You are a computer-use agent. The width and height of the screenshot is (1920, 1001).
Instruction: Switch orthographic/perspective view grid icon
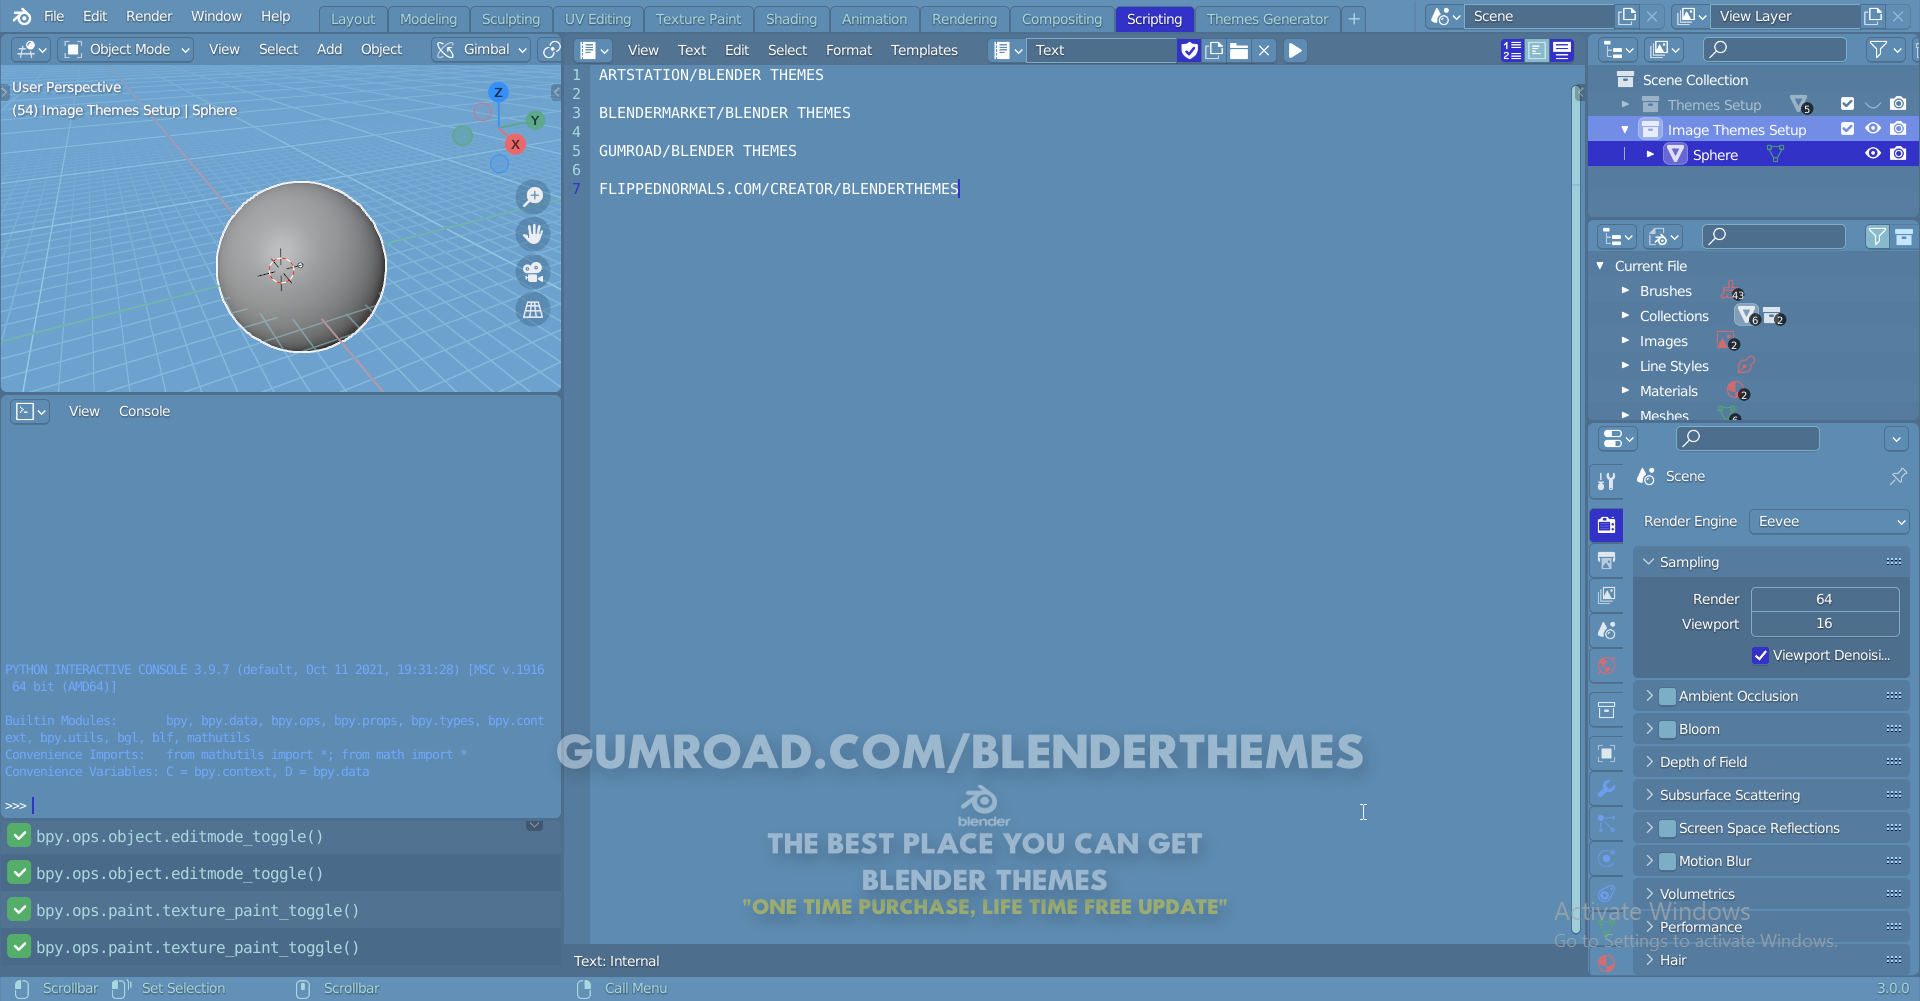pyautogui.click(x=534, y=310)
